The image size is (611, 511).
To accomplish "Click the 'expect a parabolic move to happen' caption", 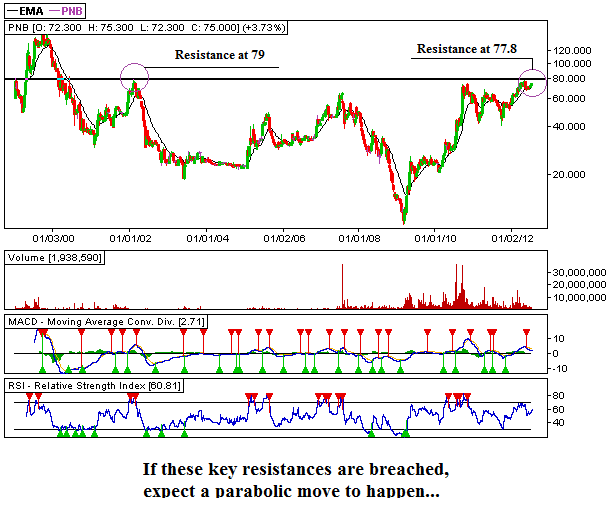I will [291, 491].
